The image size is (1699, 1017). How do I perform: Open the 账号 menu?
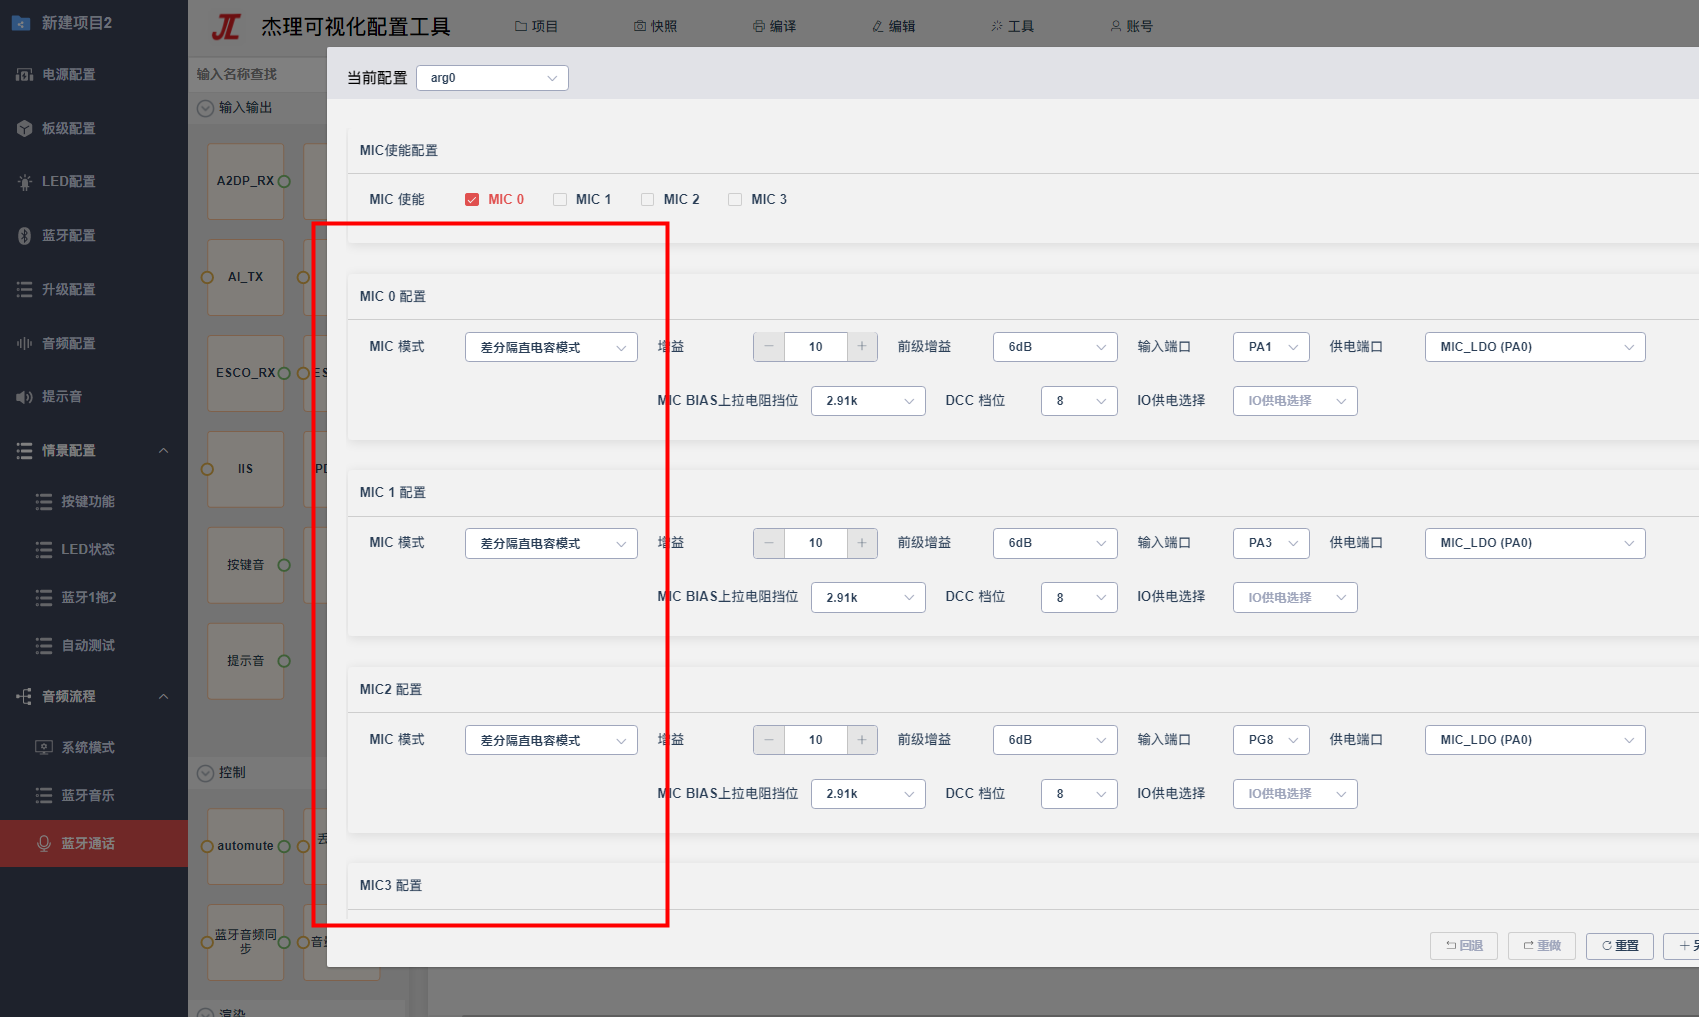[x=1131, y=26]
